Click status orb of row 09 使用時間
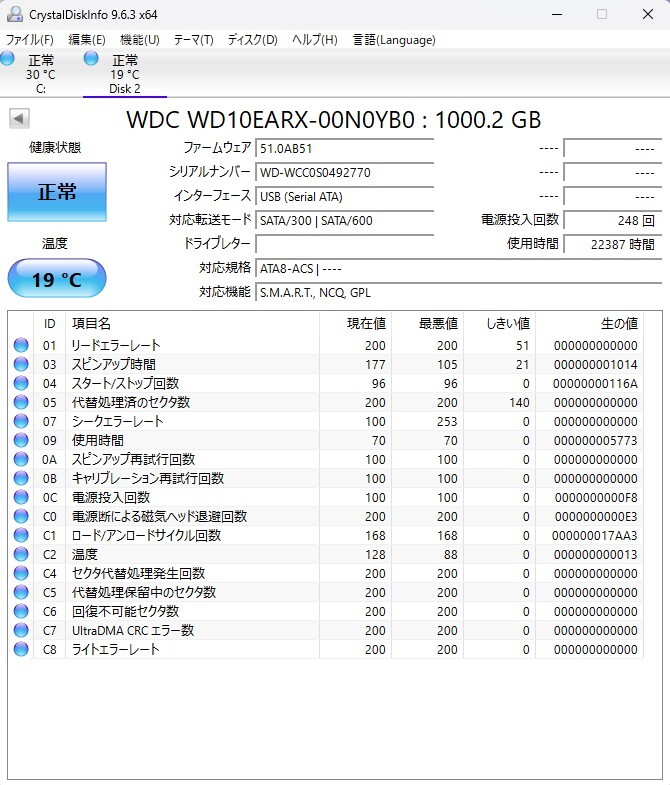The image size is (670, 785). tap(21, 440)
